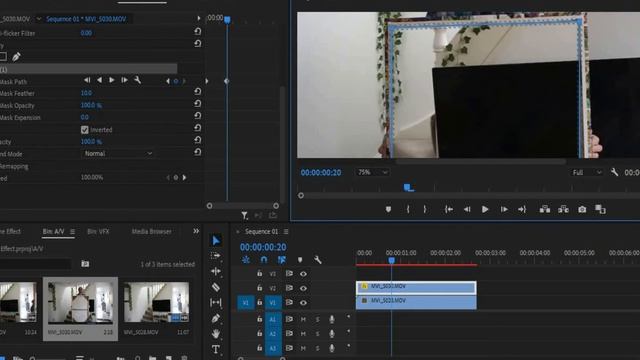
Task: Select the Selection tool arrow
Action: click(x=216, y=240)
